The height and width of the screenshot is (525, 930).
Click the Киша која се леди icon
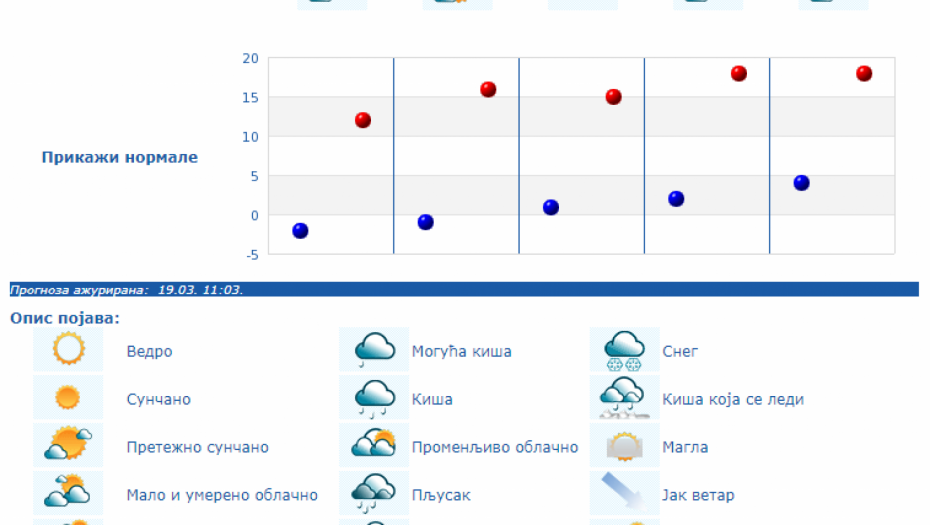[624, 398]
